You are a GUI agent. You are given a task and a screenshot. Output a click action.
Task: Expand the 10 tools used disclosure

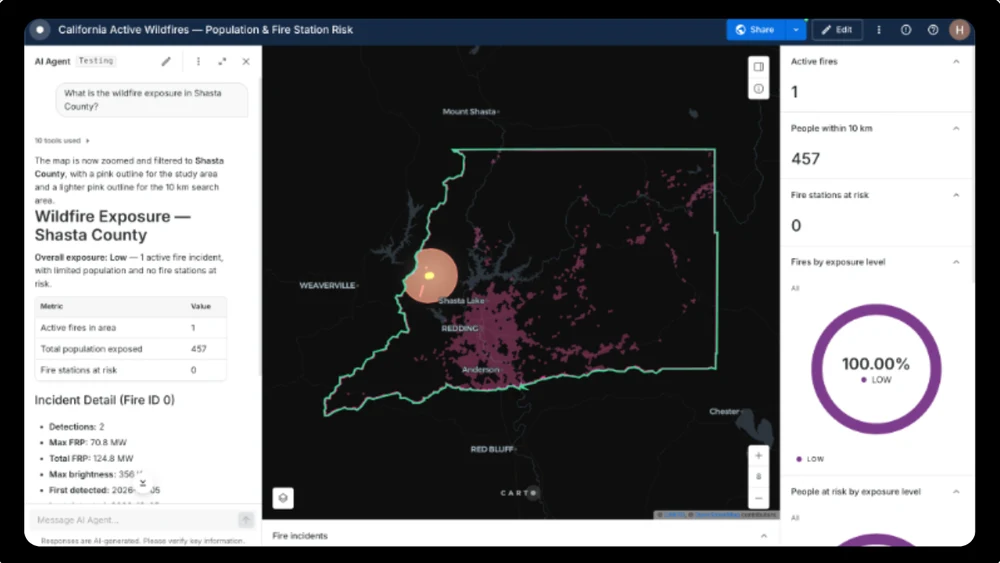click(62, 140)
